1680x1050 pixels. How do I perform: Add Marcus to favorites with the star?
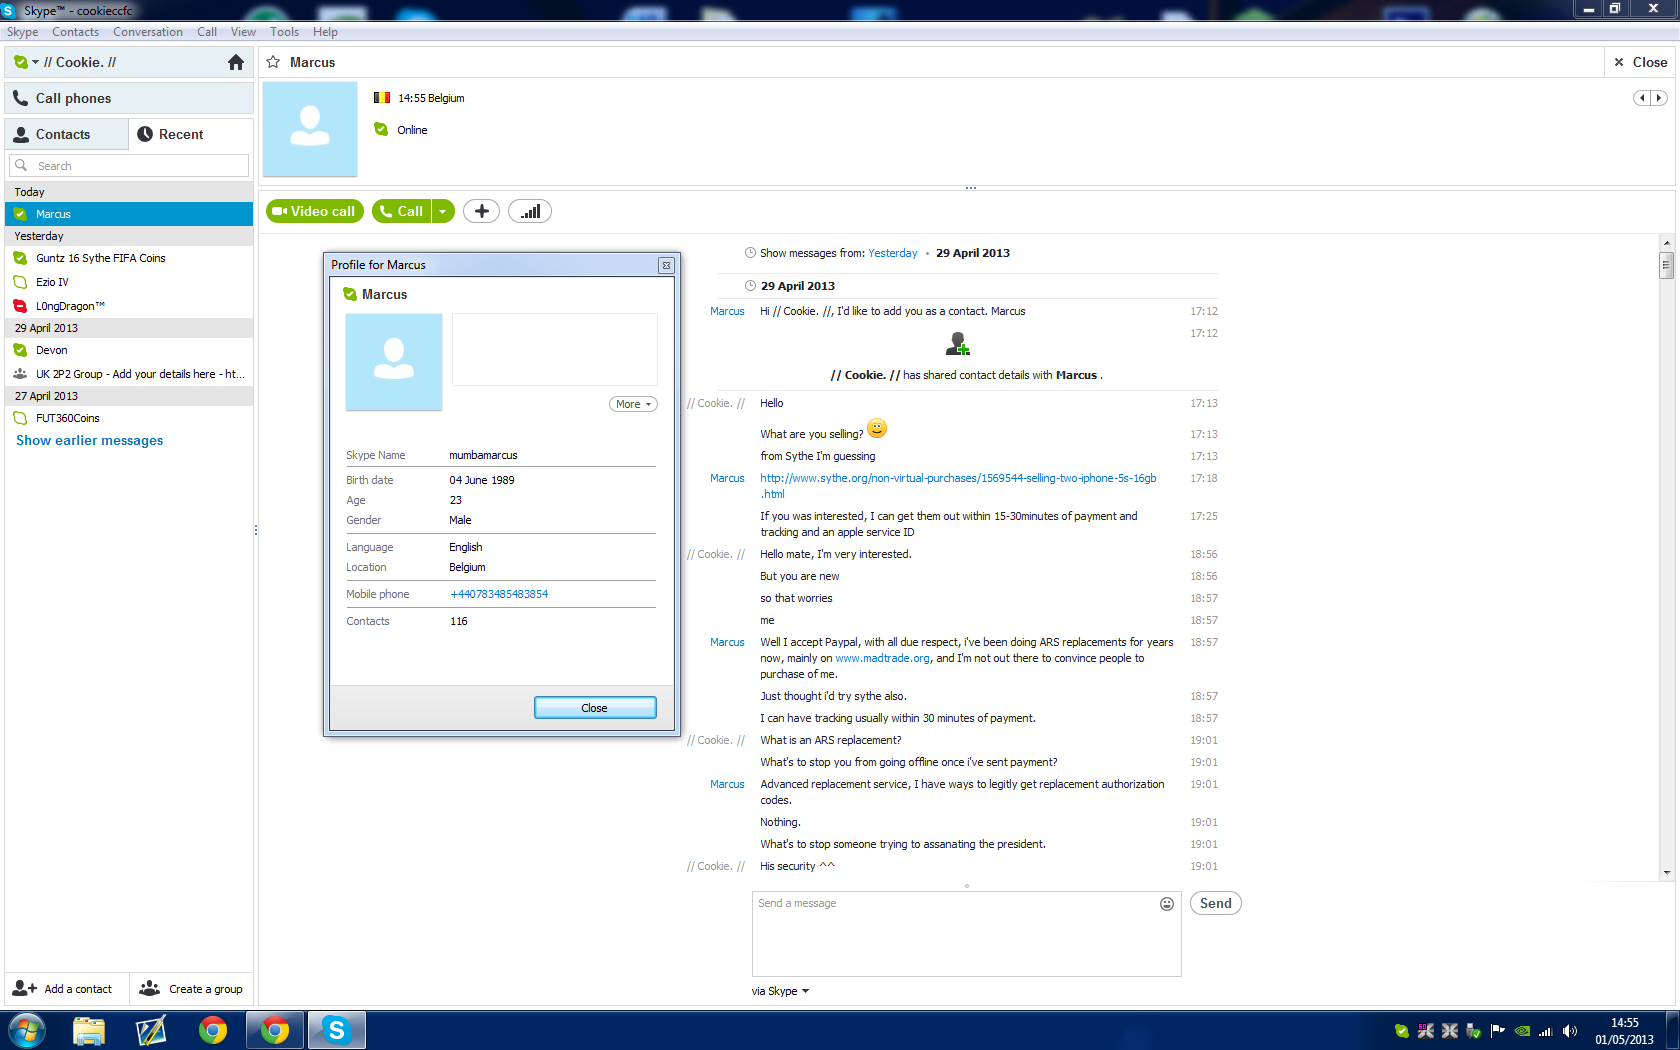273,62
